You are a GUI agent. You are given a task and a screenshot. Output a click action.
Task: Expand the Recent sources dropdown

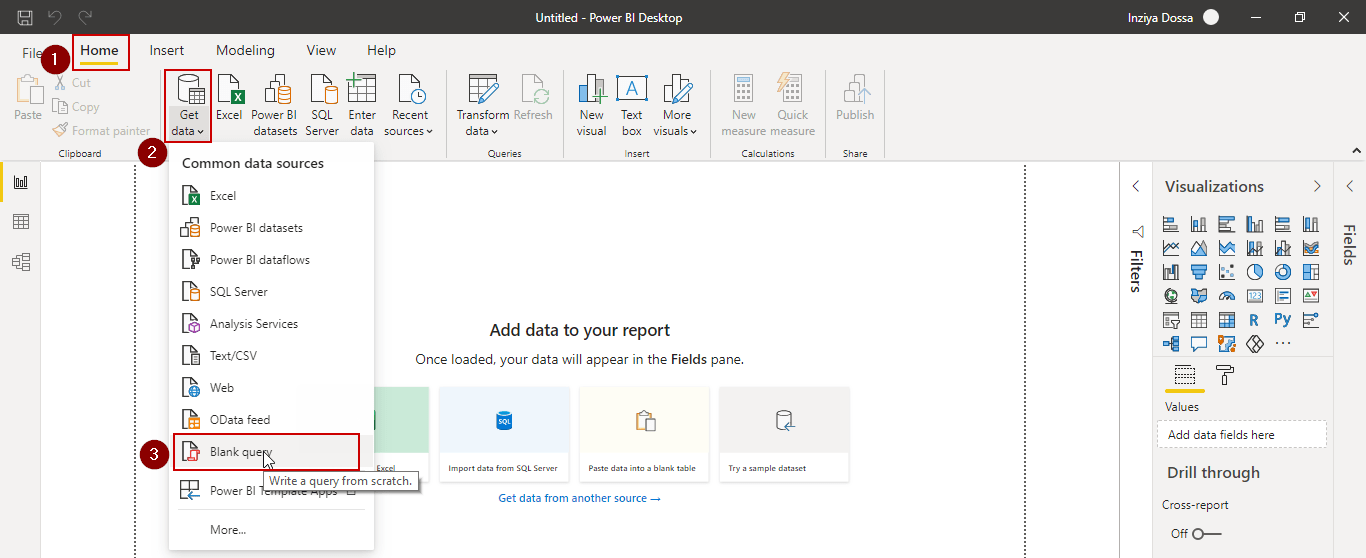click(409, 105)
